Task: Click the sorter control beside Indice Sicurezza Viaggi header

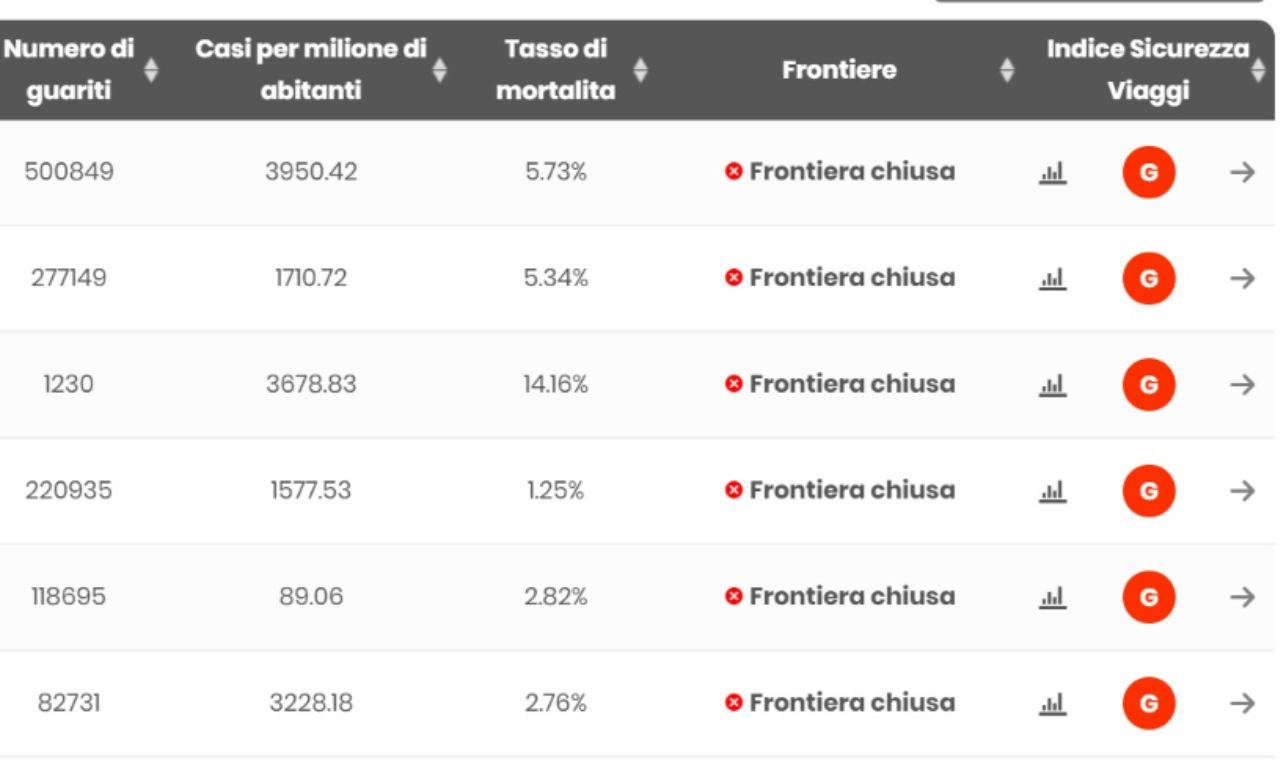Action: 1258,70
